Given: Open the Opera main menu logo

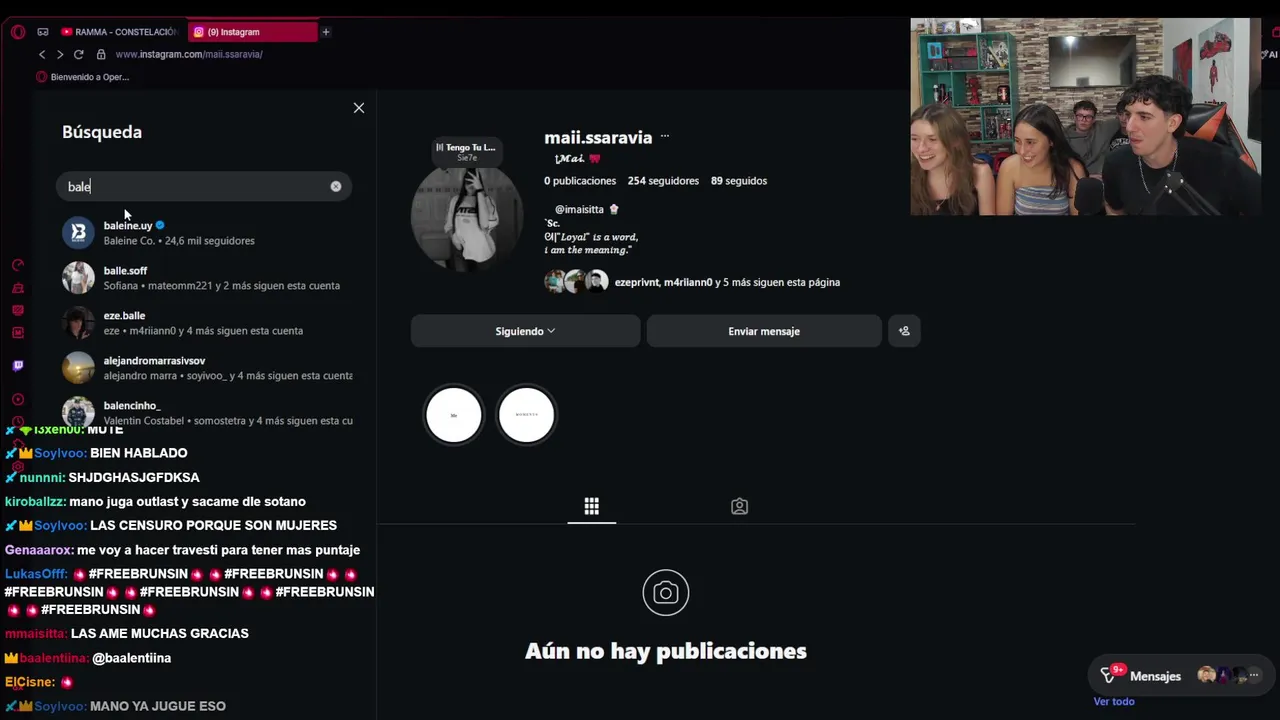Looking at the screenshot, I should coord(18,32).
